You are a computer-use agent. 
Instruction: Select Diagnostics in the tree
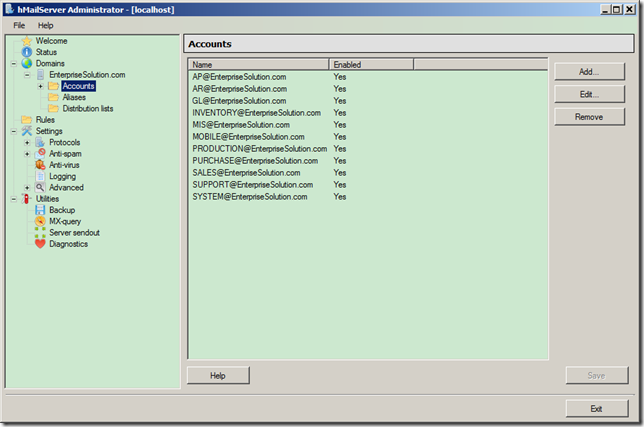pos(69,244)
